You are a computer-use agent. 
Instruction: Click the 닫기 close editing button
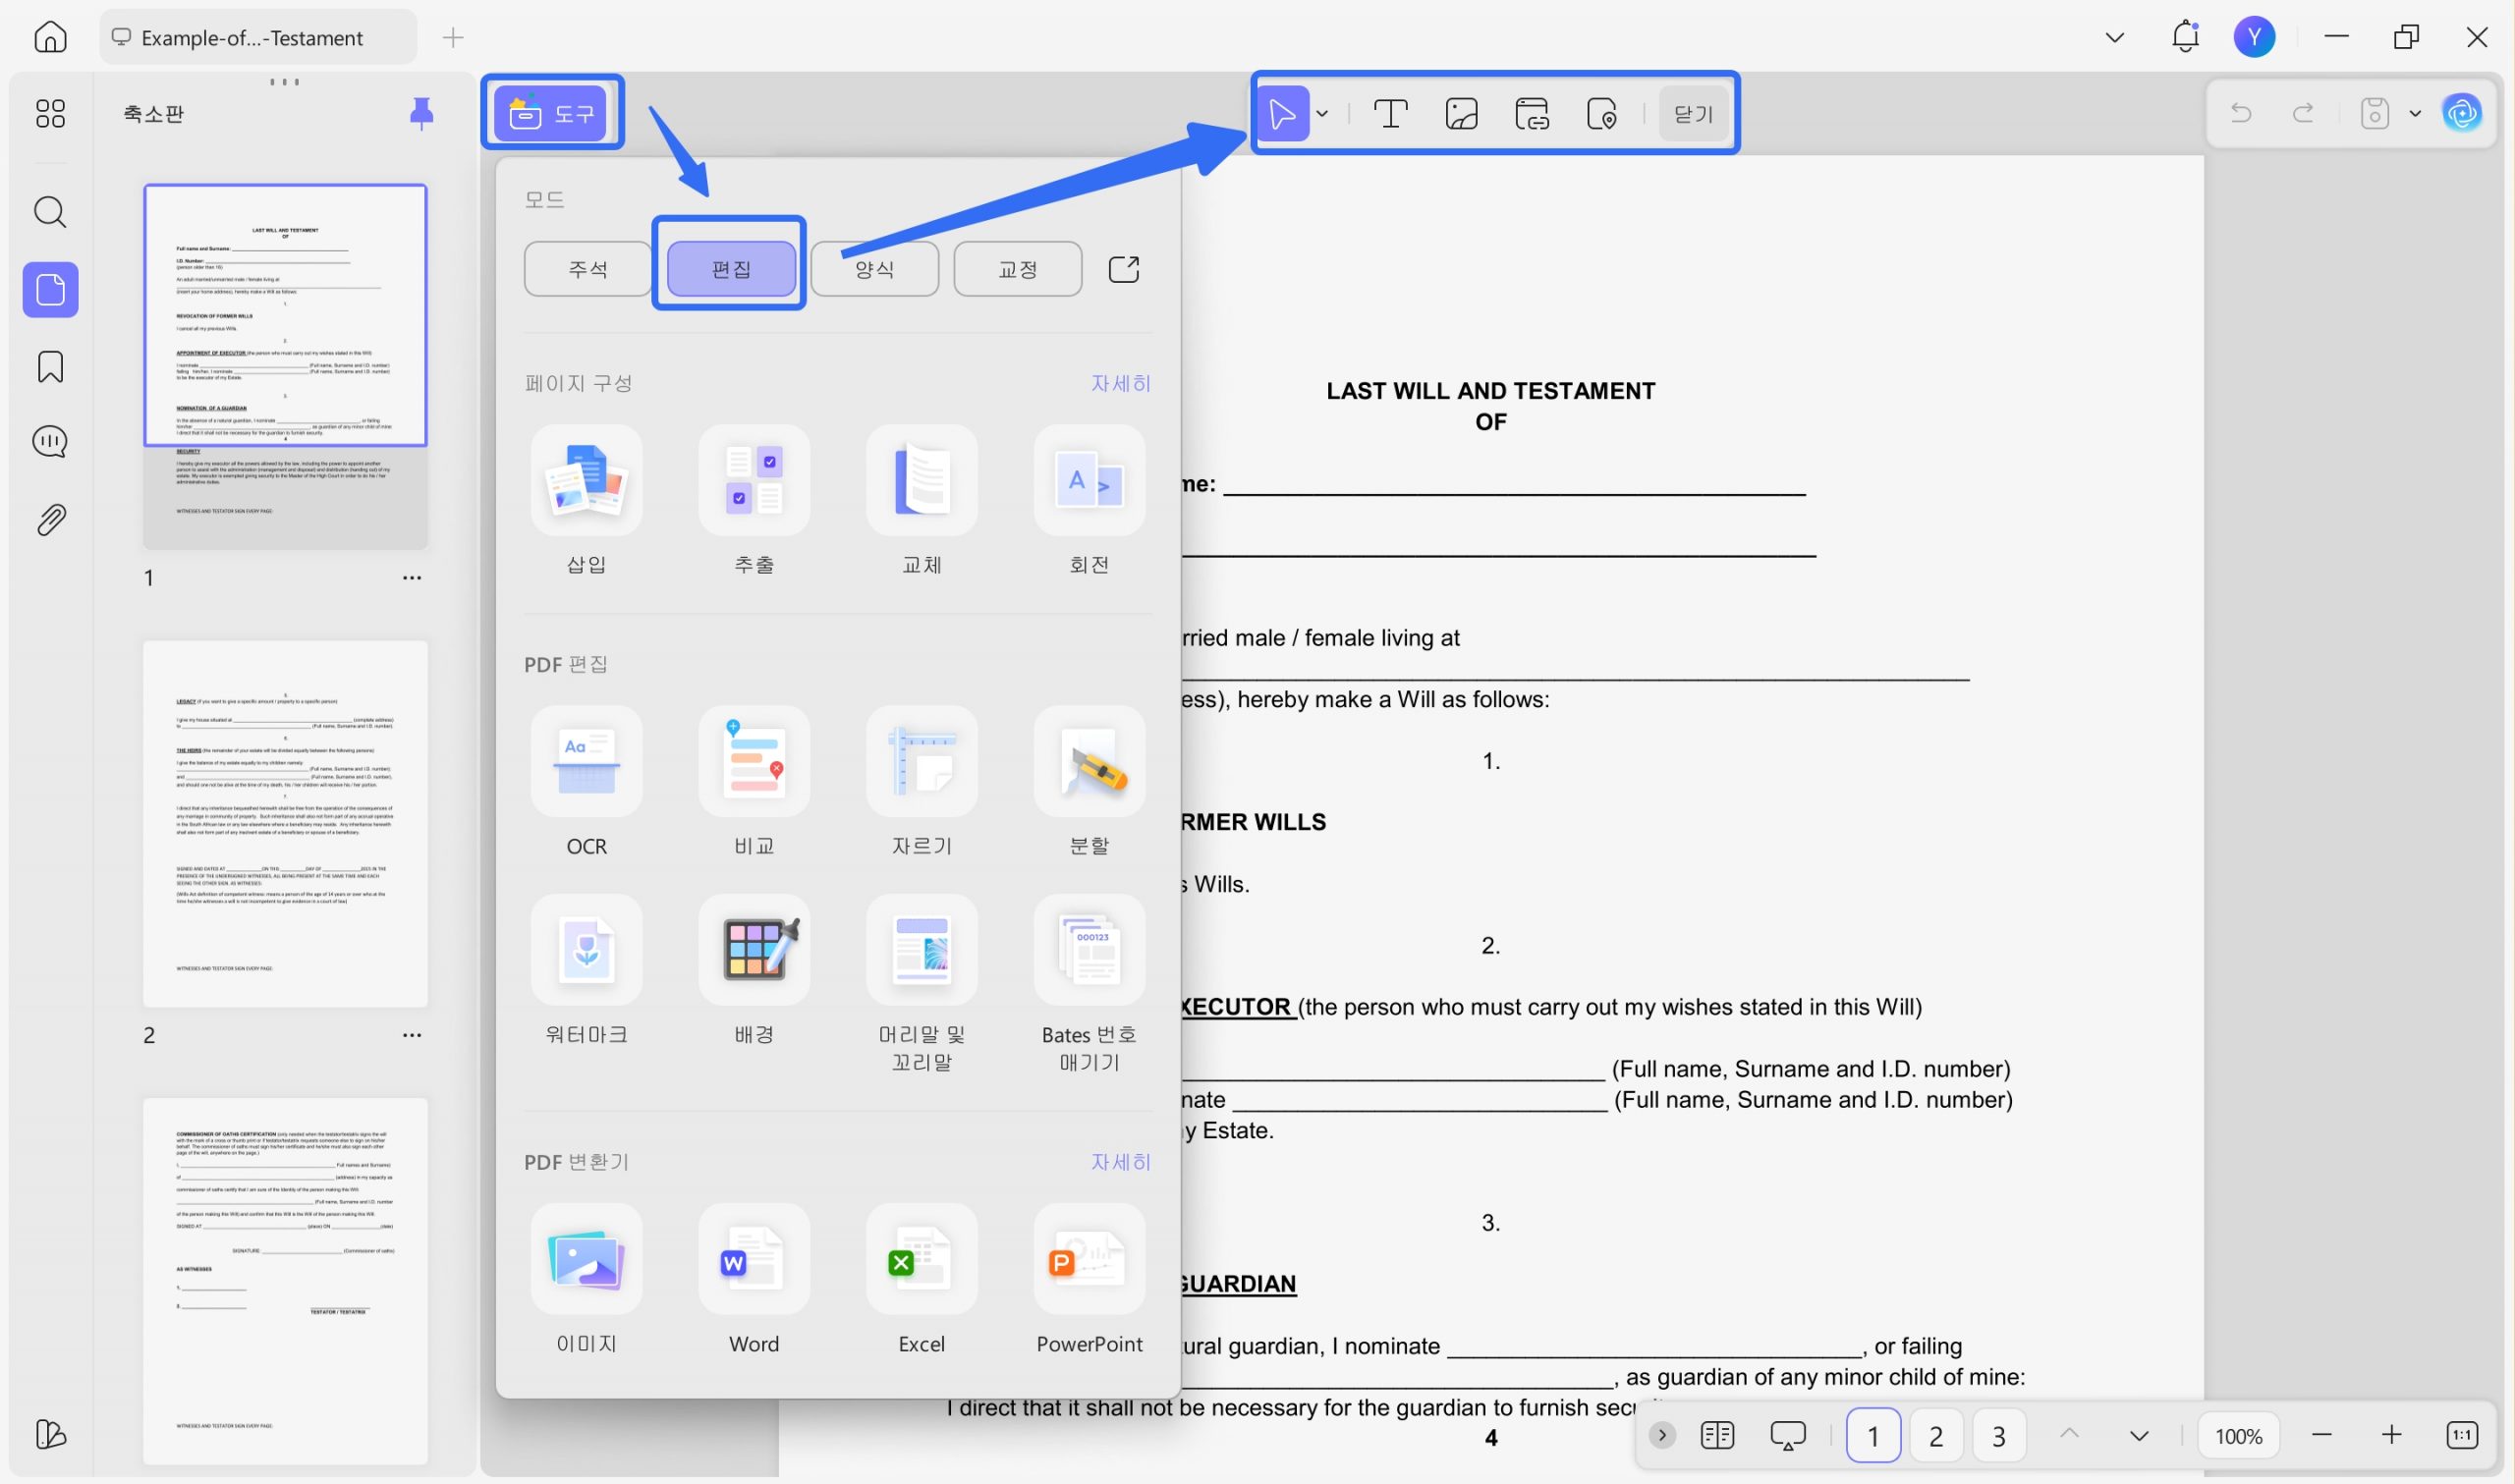(1693, 114)
